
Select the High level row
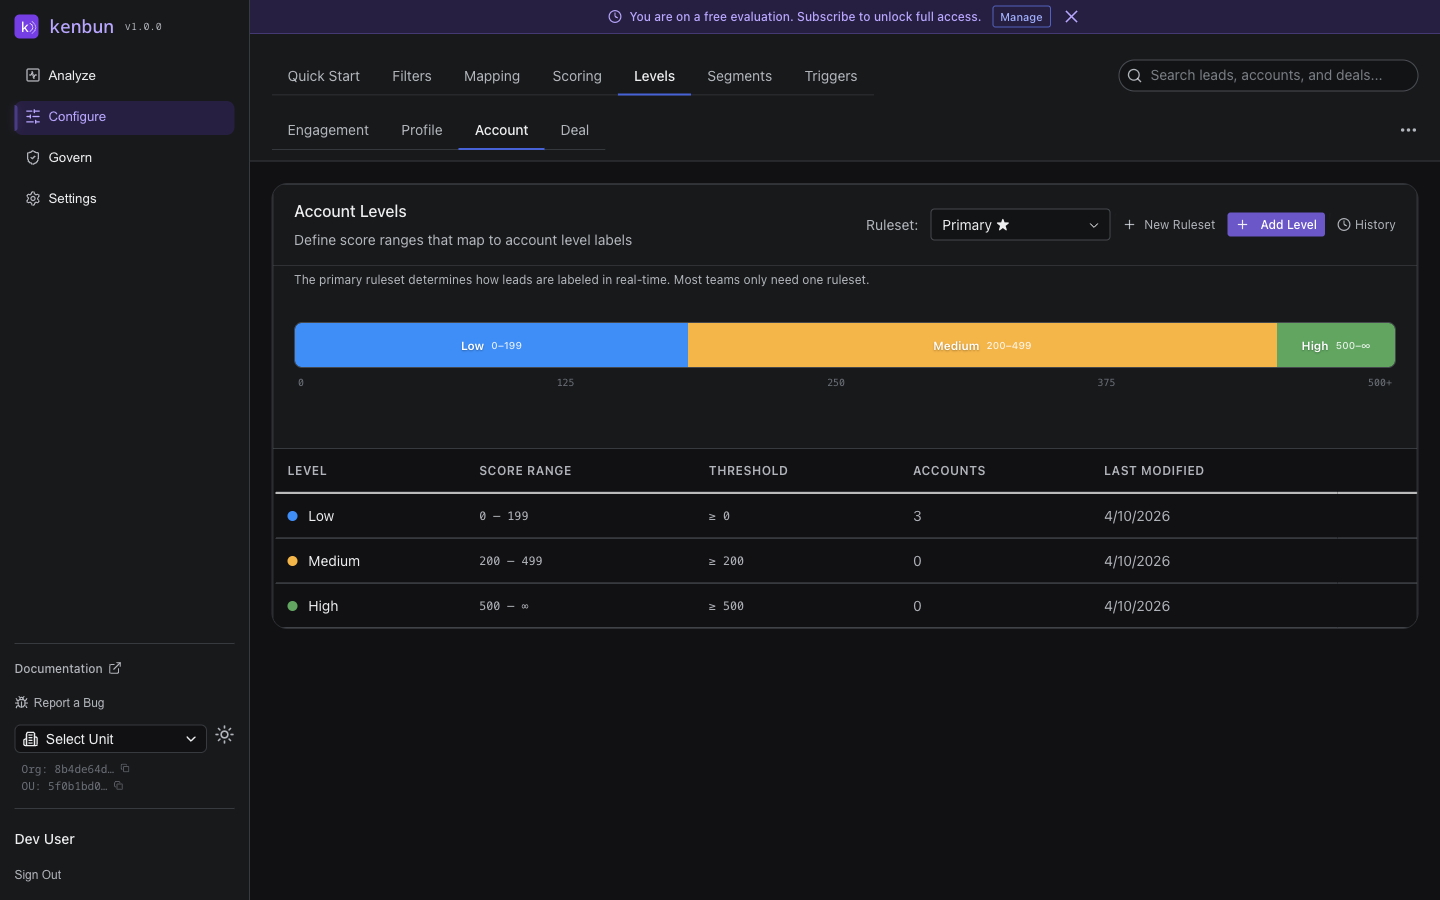[x=845, y=606]
